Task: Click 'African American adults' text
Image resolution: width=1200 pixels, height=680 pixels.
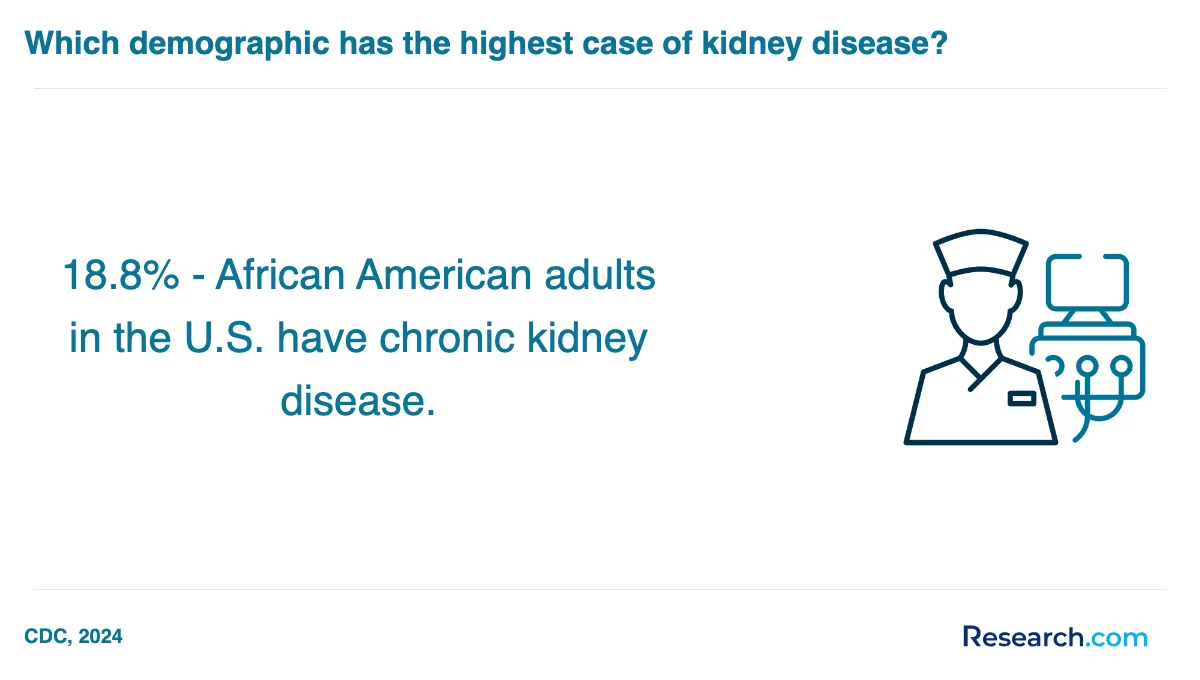Action: (x=435, y=274)
